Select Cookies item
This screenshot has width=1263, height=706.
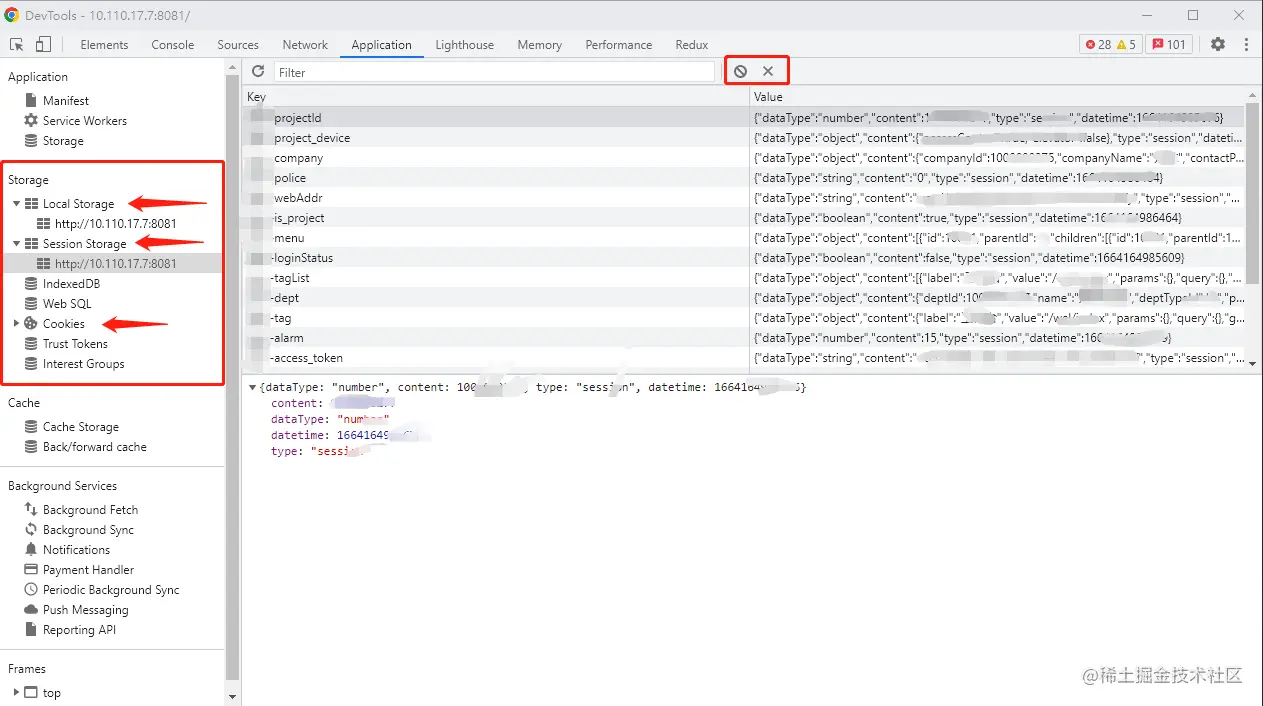pyautogui.click(x=64, y=324)
